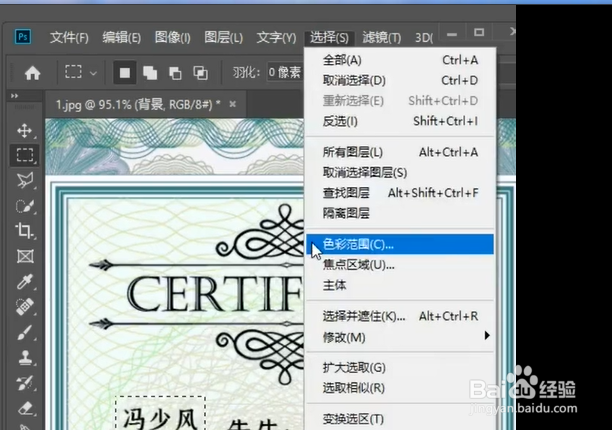This screenshot has width=612, height=430.
Task: Choose 全部(A) from the Select menu
Action: point(400,60)
